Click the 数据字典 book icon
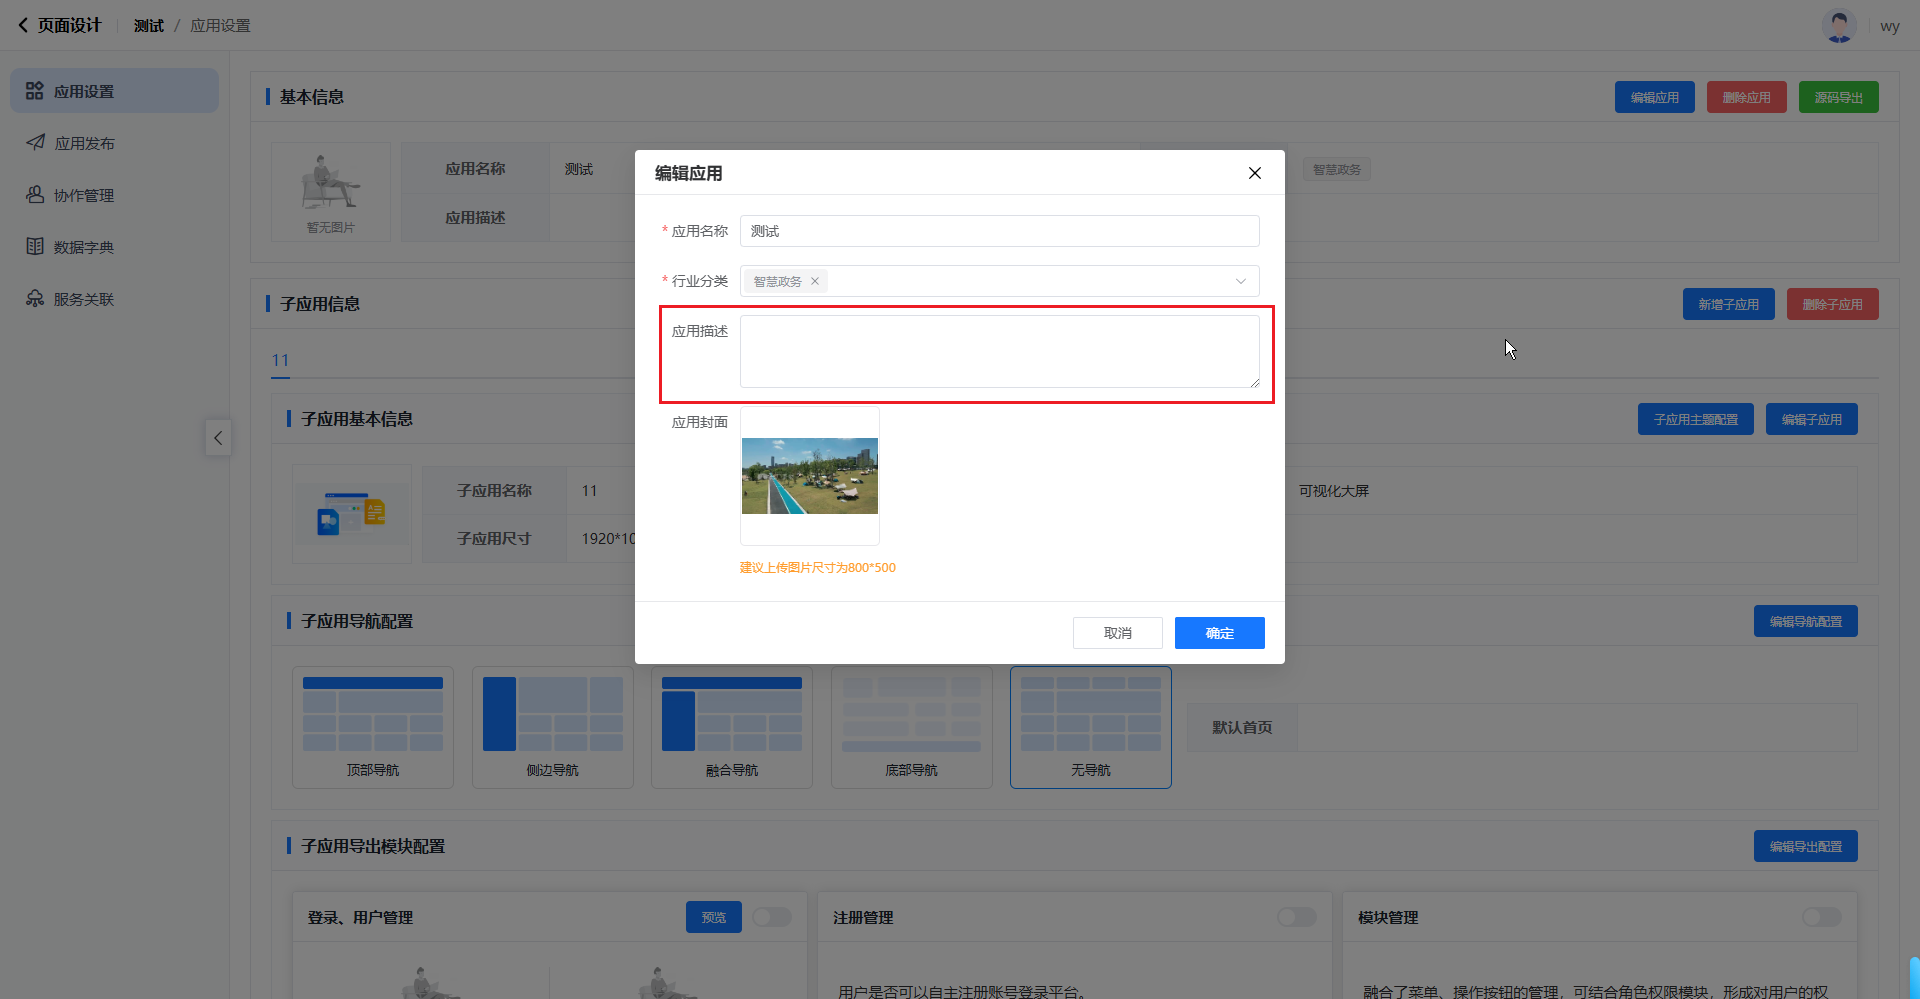This screenshot has height=999, width=1920. click(x=35, y=247)
